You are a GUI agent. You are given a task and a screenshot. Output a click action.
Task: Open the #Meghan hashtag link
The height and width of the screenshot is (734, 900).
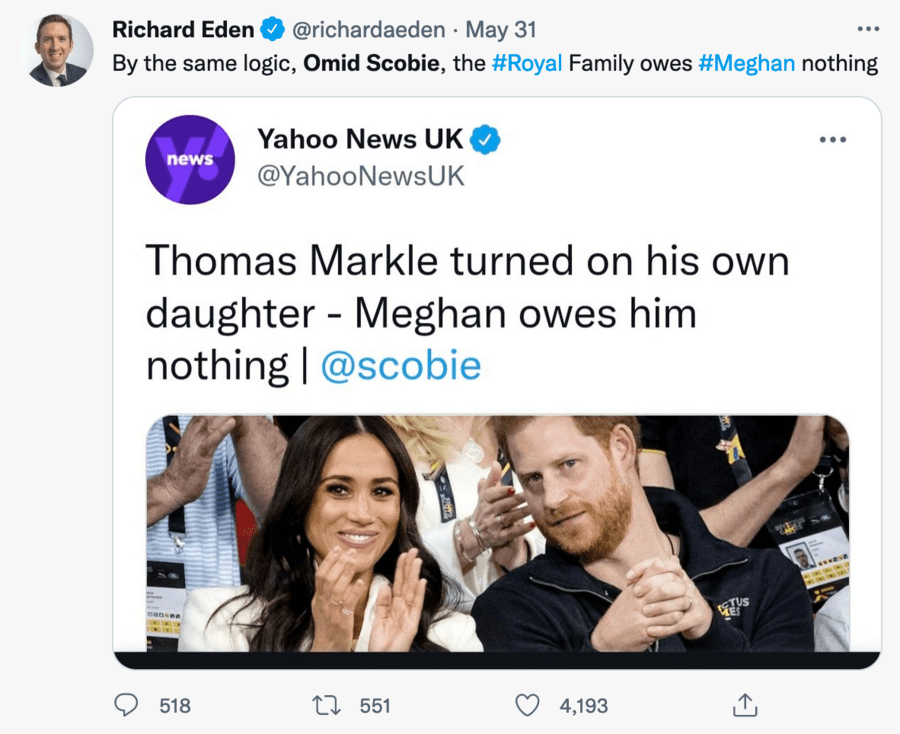746,64
